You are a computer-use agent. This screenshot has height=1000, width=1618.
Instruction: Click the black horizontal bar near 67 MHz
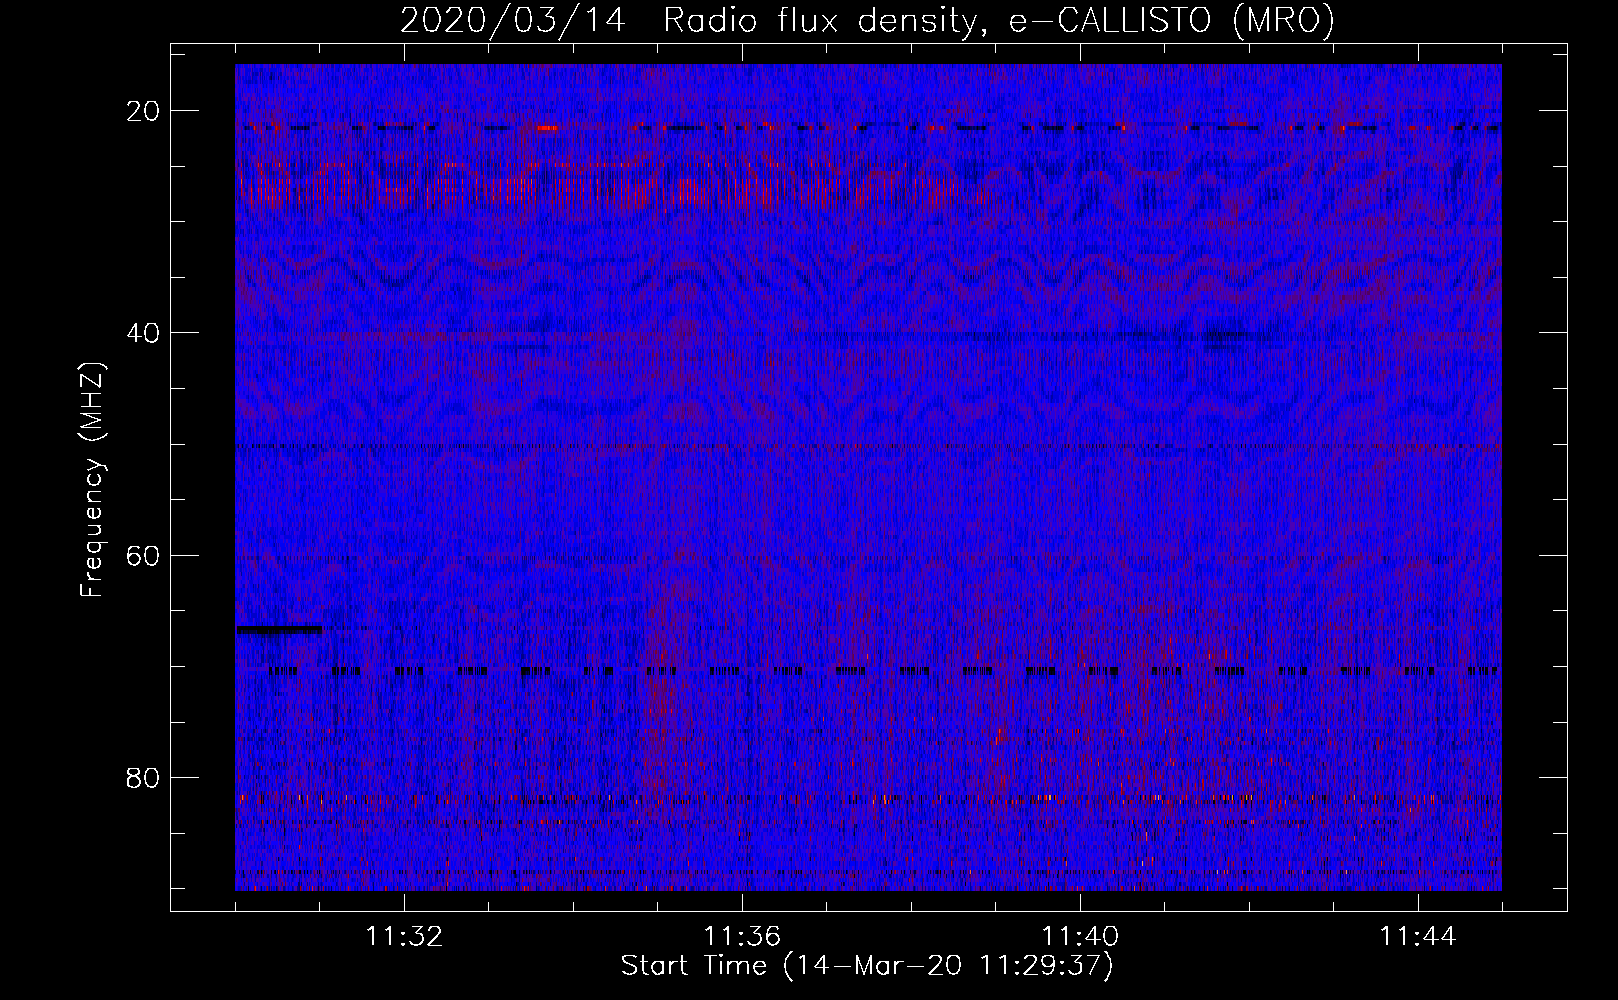[x=279, y=629]
